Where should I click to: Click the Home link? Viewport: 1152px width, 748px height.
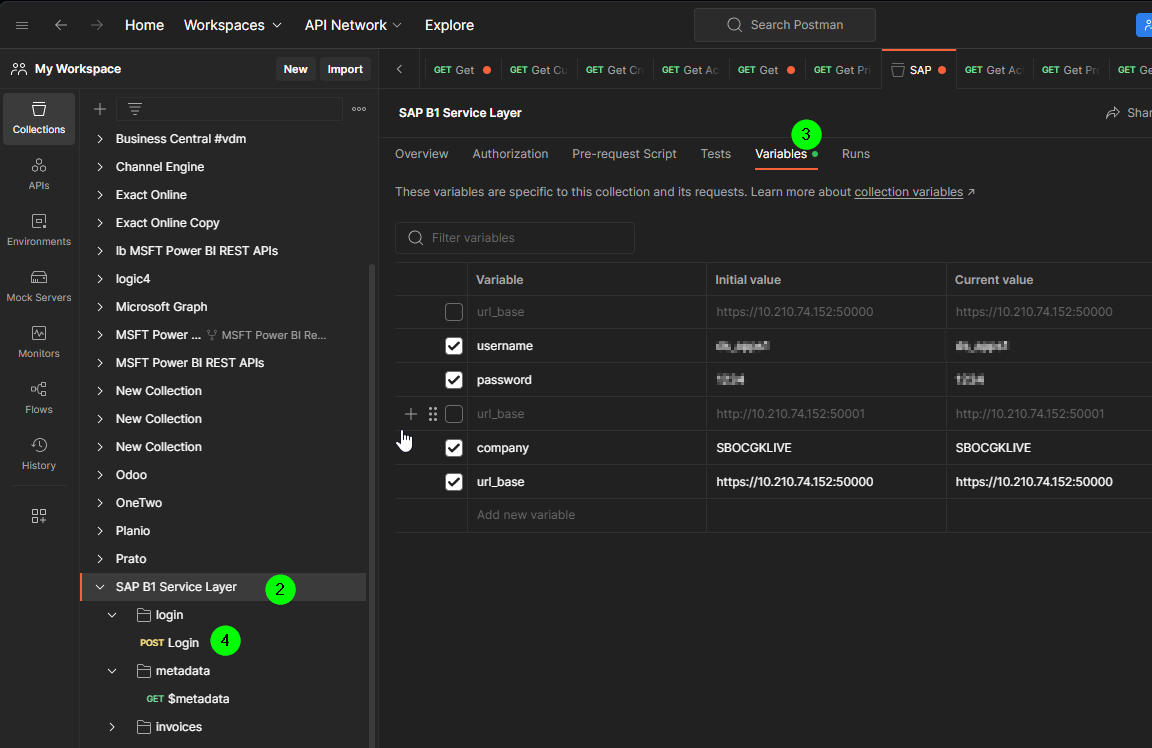point(144,25)
